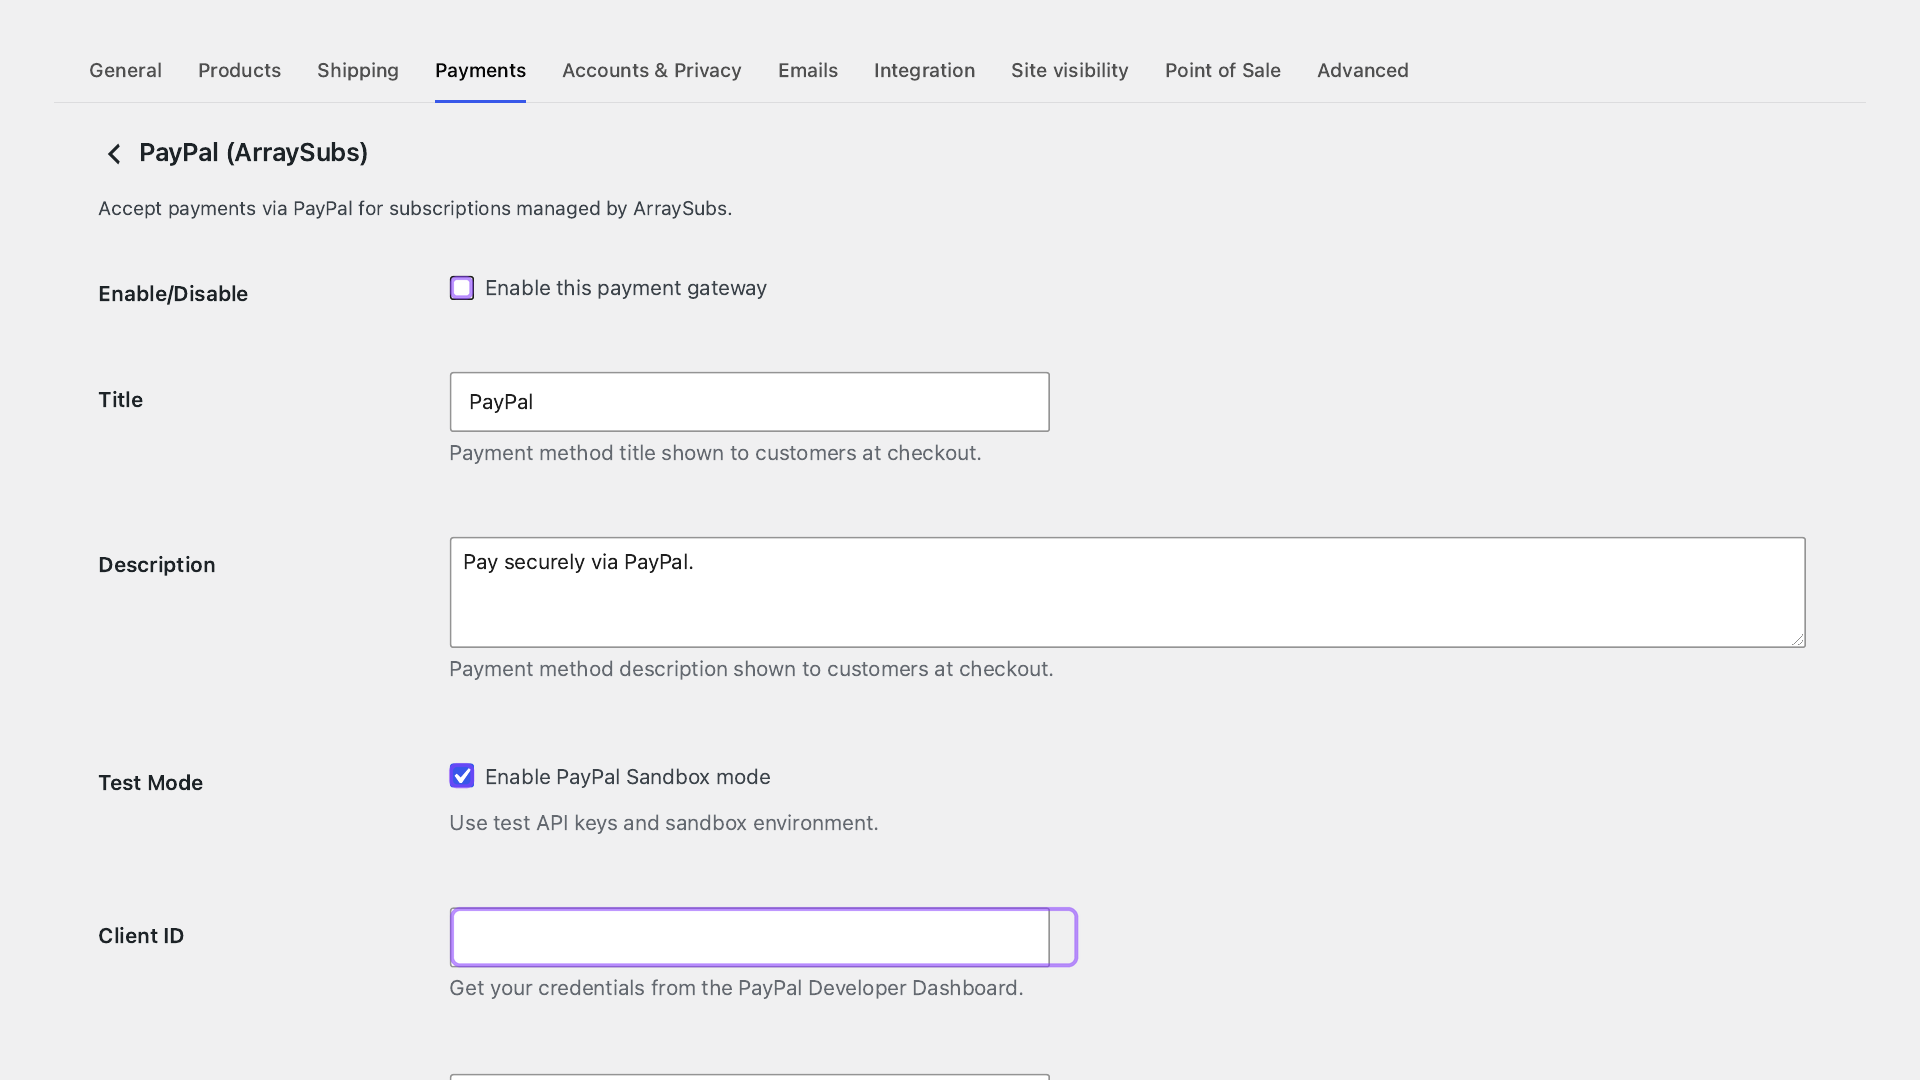Click the 'Client ID' row label
Viewport: 1920px width, 1080px height.
(x=141, y=936)
